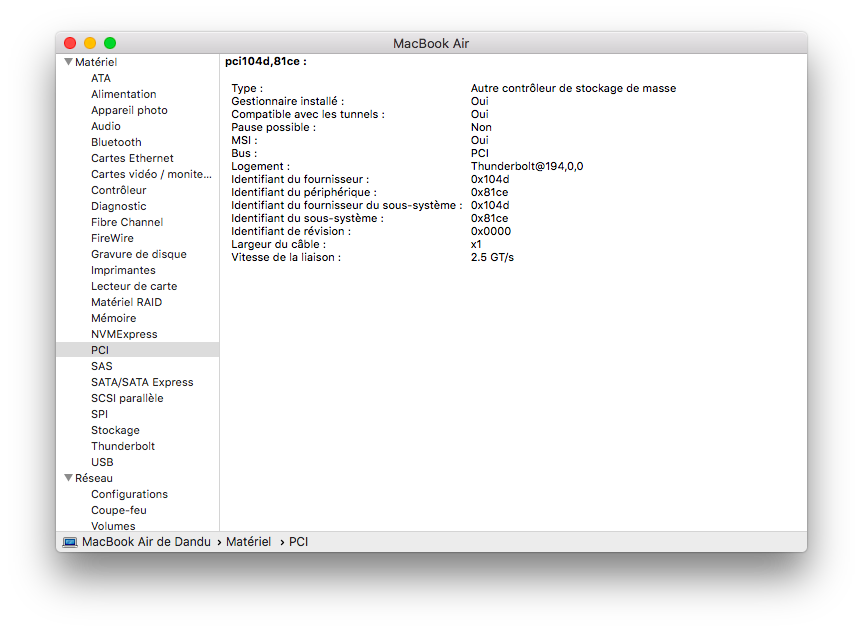Select the highlighted PCI sidebar entry

click(x=138, y=350)
